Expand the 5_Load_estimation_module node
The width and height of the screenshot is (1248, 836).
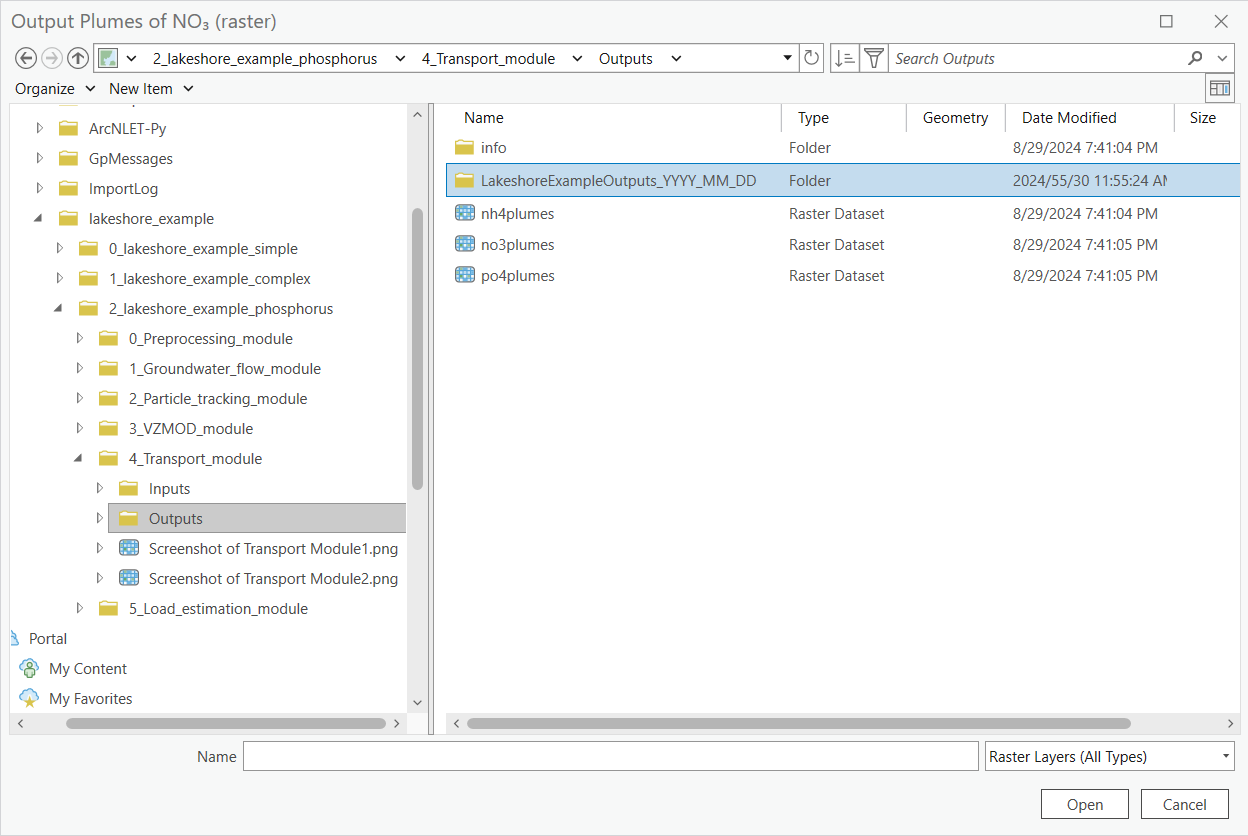(80, 608)
